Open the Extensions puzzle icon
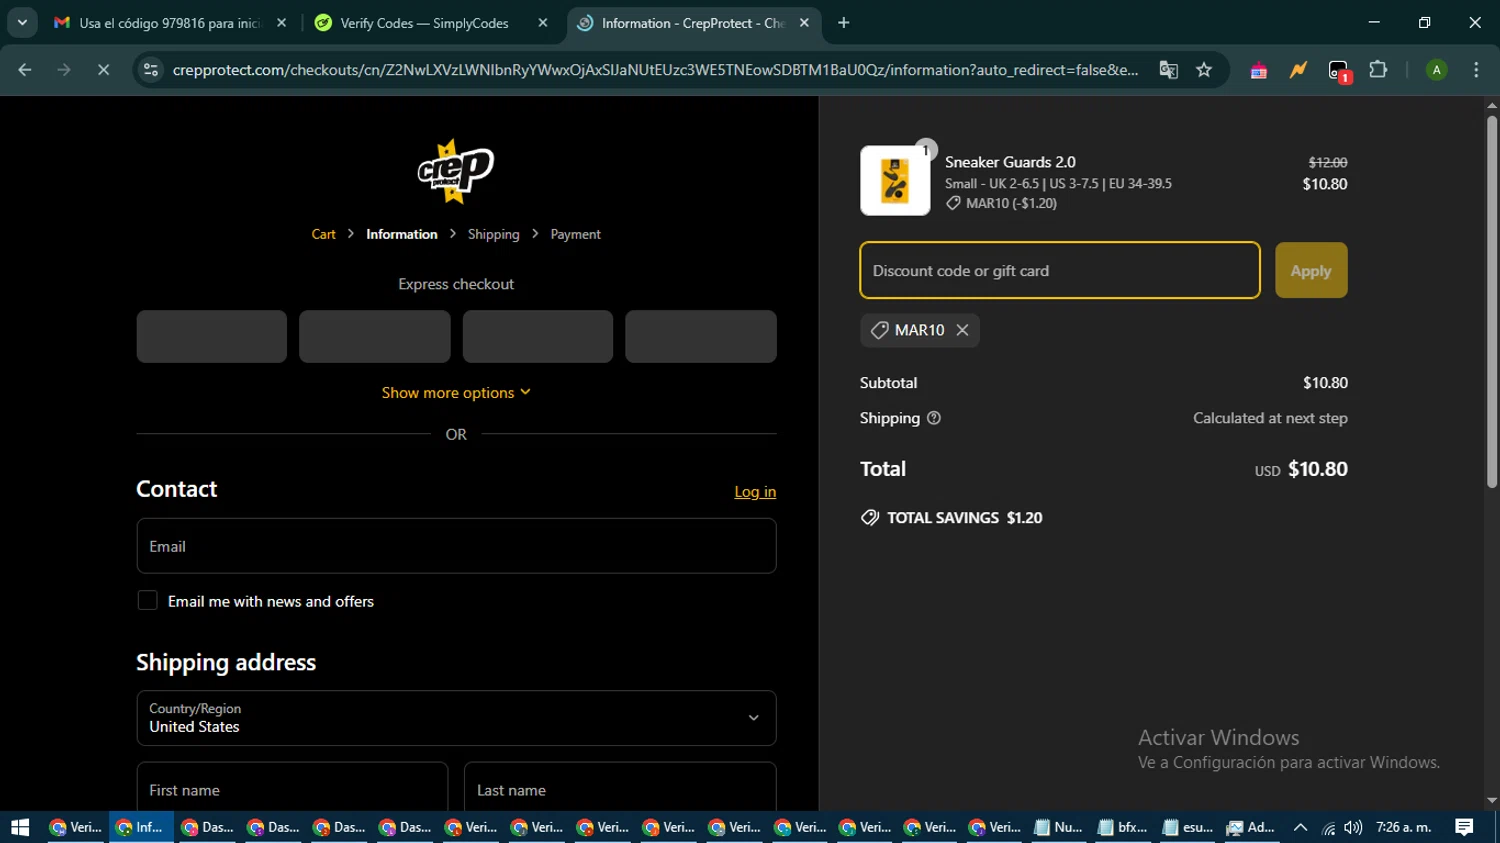 [x=1378, y=70]
